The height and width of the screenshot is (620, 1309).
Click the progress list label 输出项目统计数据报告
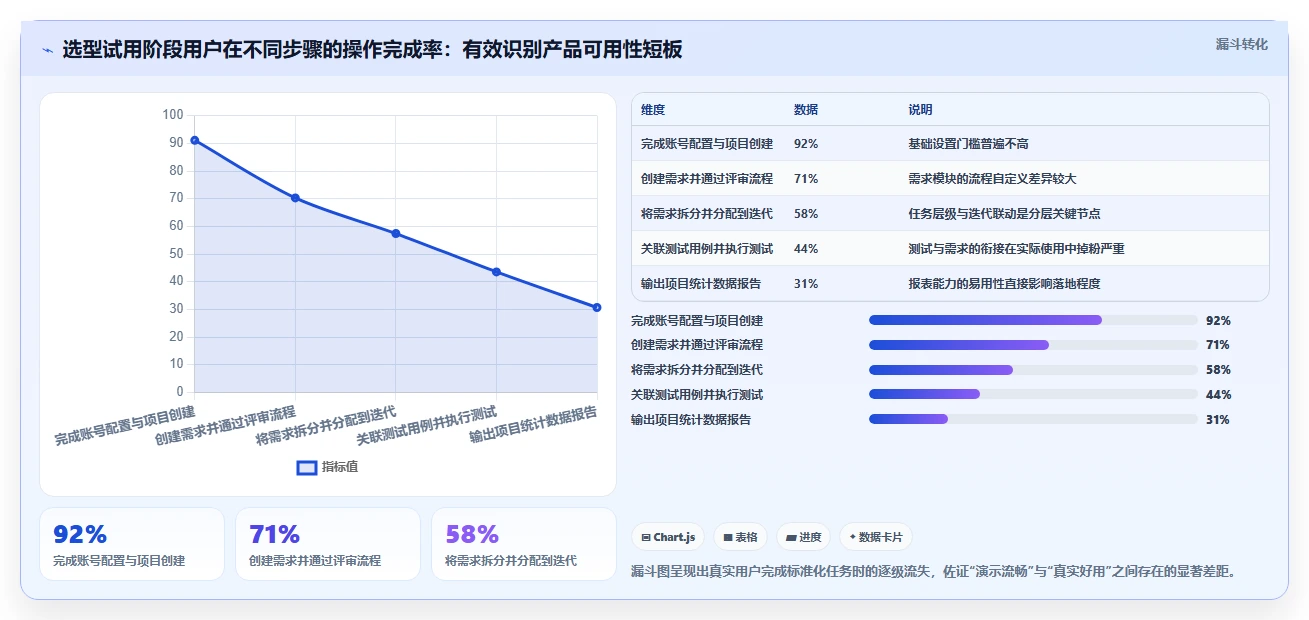pos(691,419)
